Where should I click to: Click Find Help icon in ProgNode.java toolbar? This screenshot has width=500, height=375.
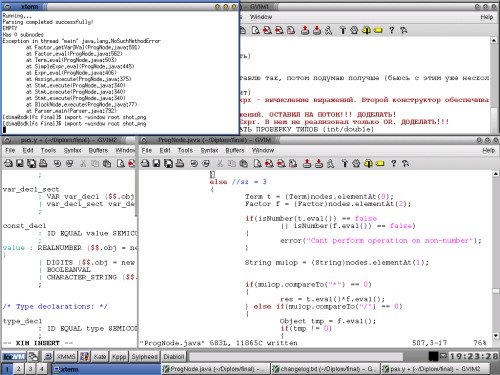pos(405,163)
